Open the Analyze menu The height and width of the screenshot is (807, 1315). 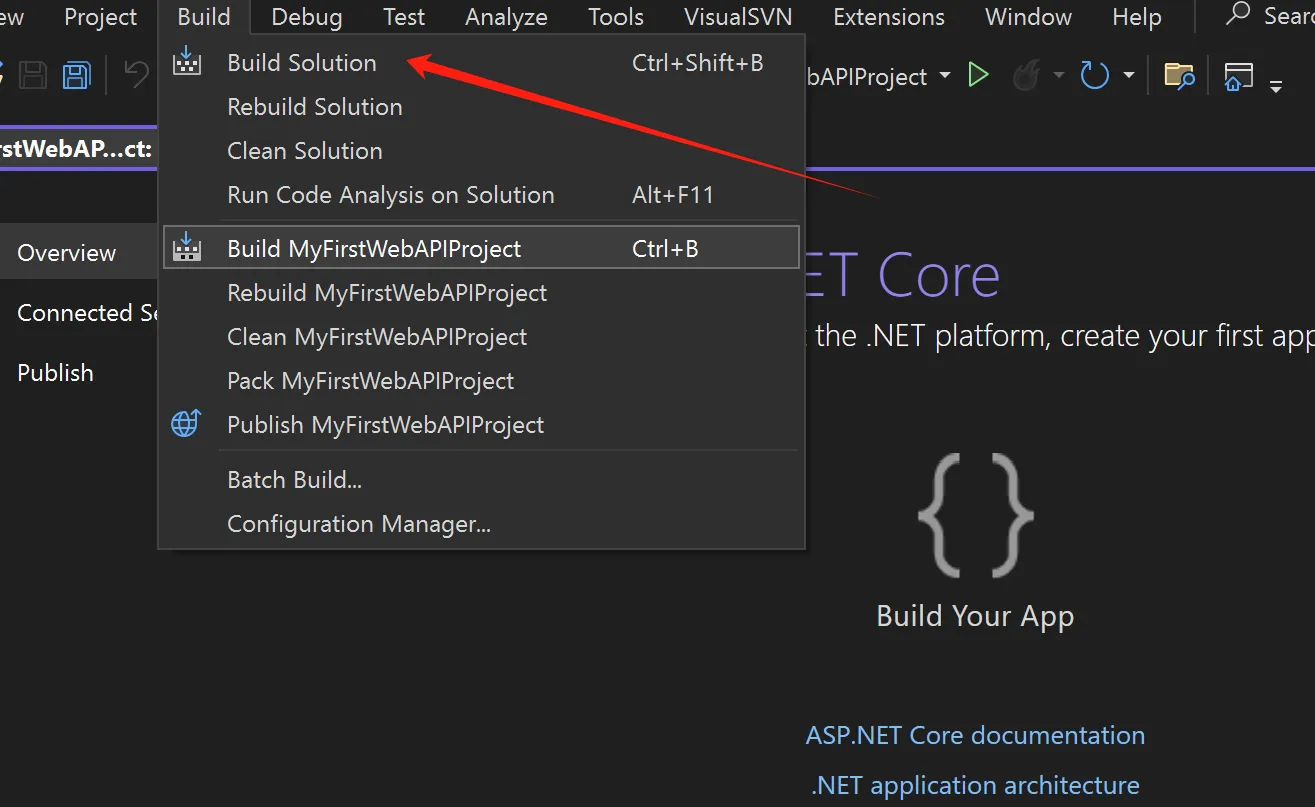pos(506,17)
